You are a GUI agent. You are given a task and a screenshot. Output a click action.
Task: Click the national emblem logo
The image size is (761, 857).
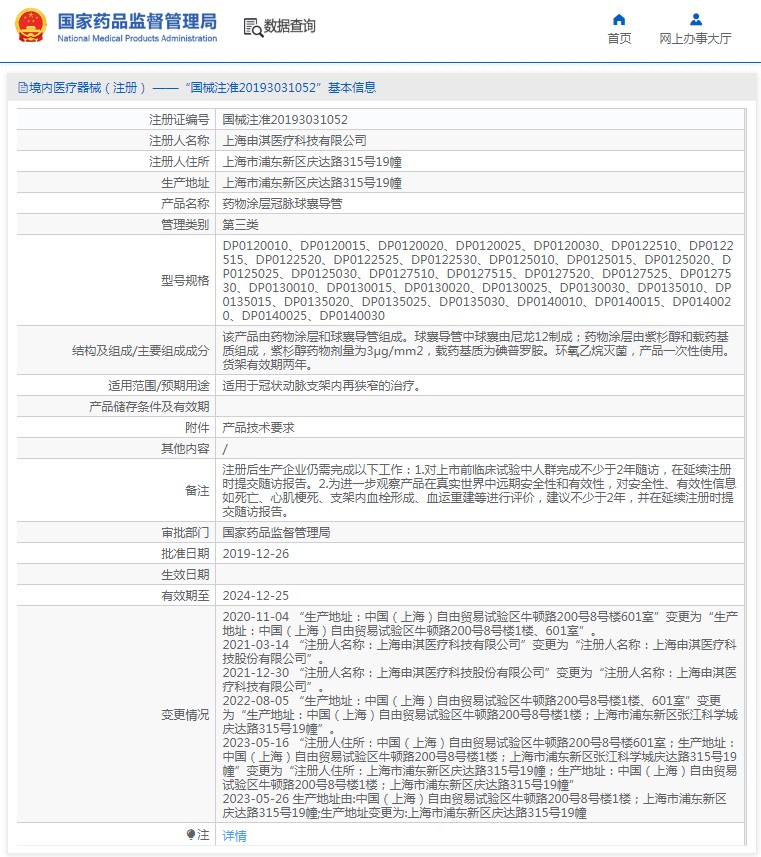tap(31, 25)
